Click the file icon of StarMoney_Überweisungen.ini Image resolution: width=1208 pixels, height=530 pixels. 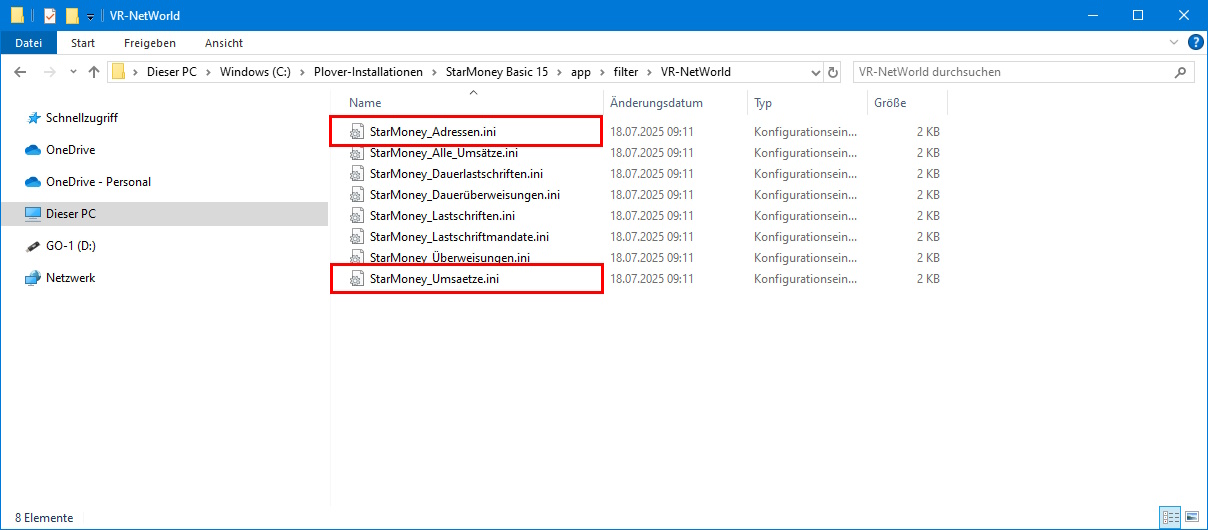point(357,257)
